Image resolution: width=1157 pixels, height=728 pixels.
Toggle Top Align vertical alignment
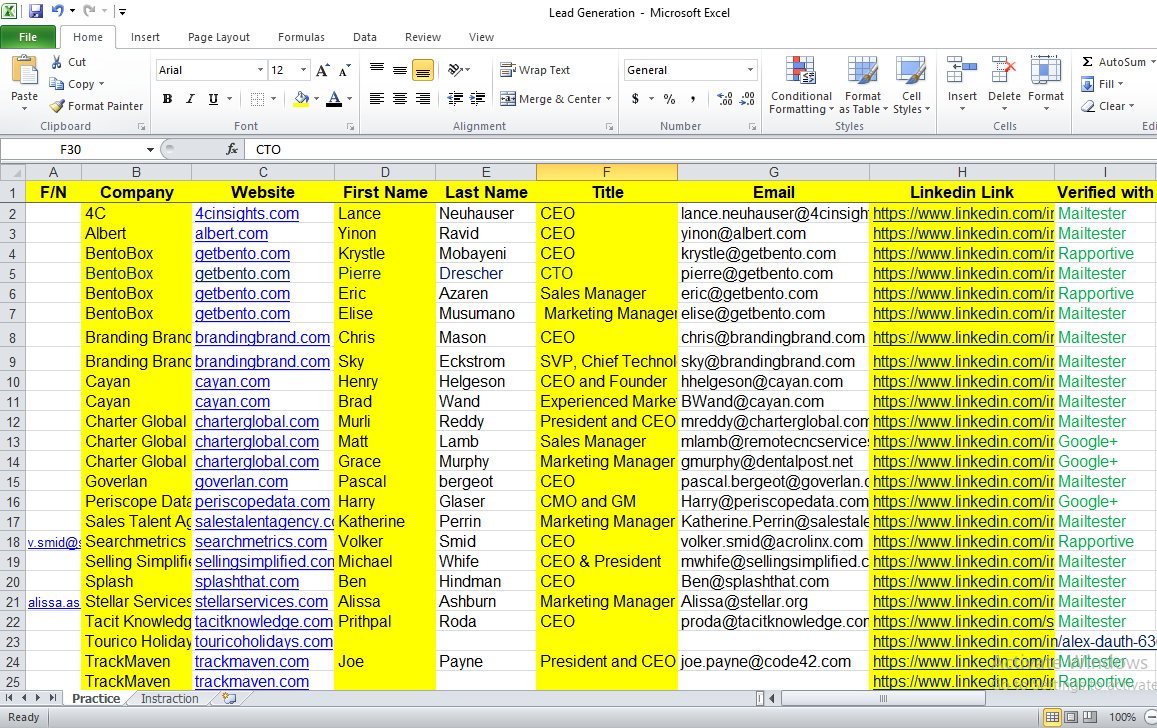[x=376, y=70]
